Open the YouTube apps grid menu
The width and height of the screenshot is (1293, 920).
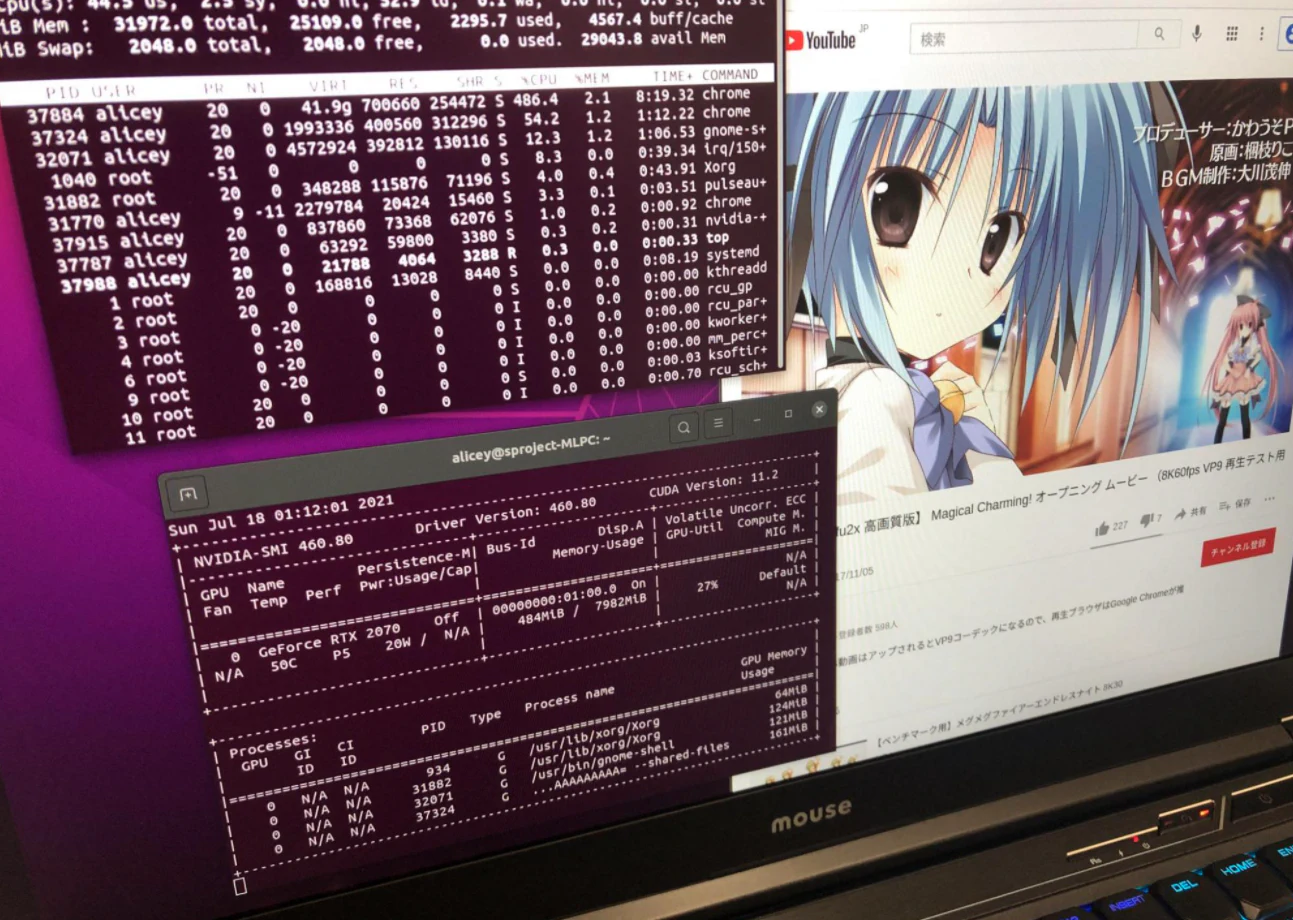pyautogui.click(x=1232, y=33)
